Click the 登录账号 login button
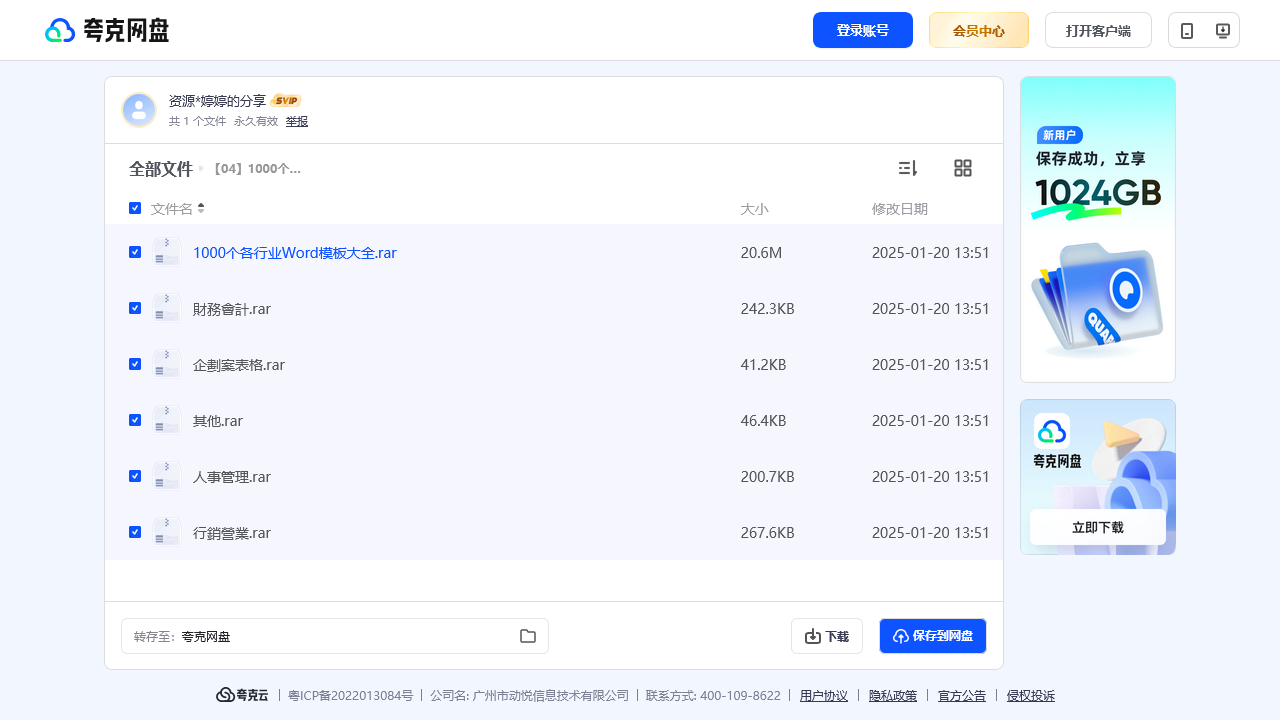1280x720 pixels. coord(863,30)
